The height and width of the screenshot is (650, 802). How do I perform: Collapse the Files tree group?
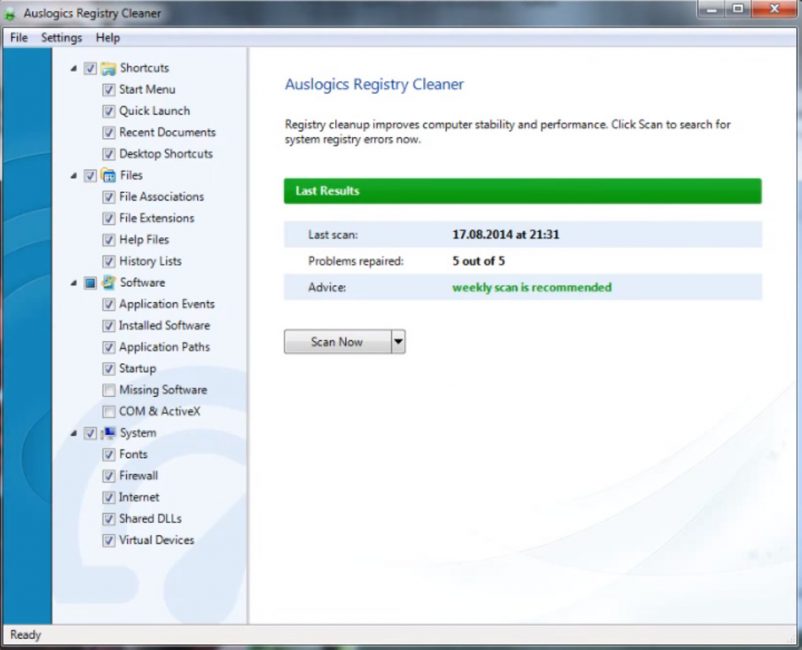coord(74,176)
